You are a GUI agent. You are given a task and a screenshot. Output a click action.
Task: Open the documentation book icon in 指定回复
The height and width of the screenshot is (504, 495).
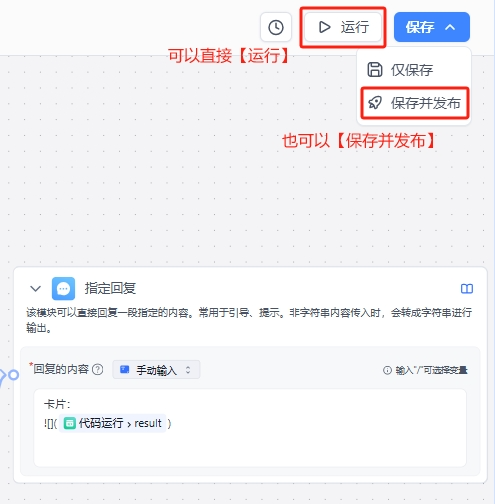(x=467, y=288)
